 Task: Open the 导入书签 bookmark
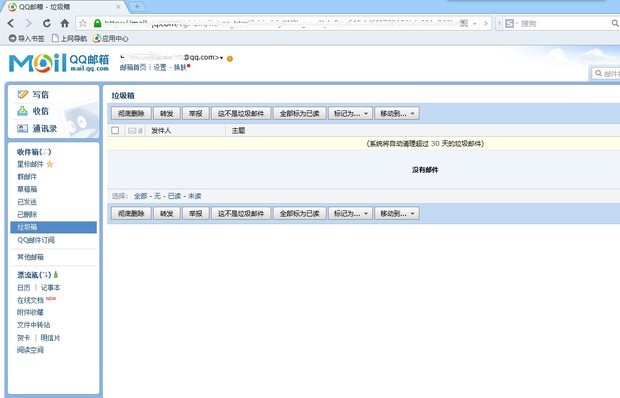26,38
